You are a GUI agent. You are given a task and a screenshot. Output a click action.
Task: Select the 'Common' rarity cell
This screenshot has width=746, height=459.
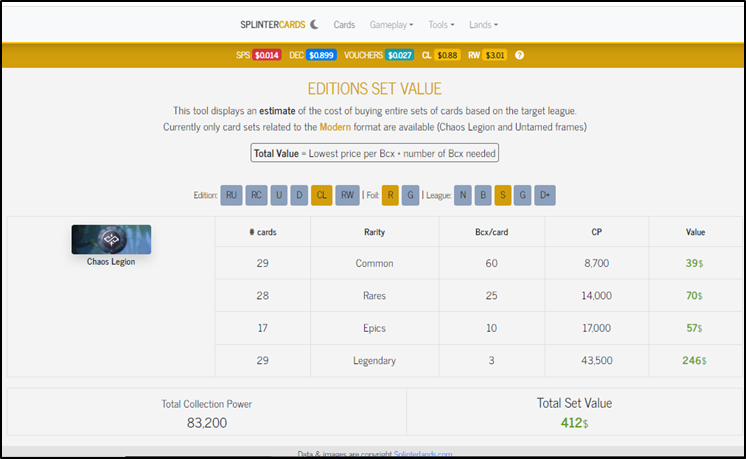coord(374,263)
